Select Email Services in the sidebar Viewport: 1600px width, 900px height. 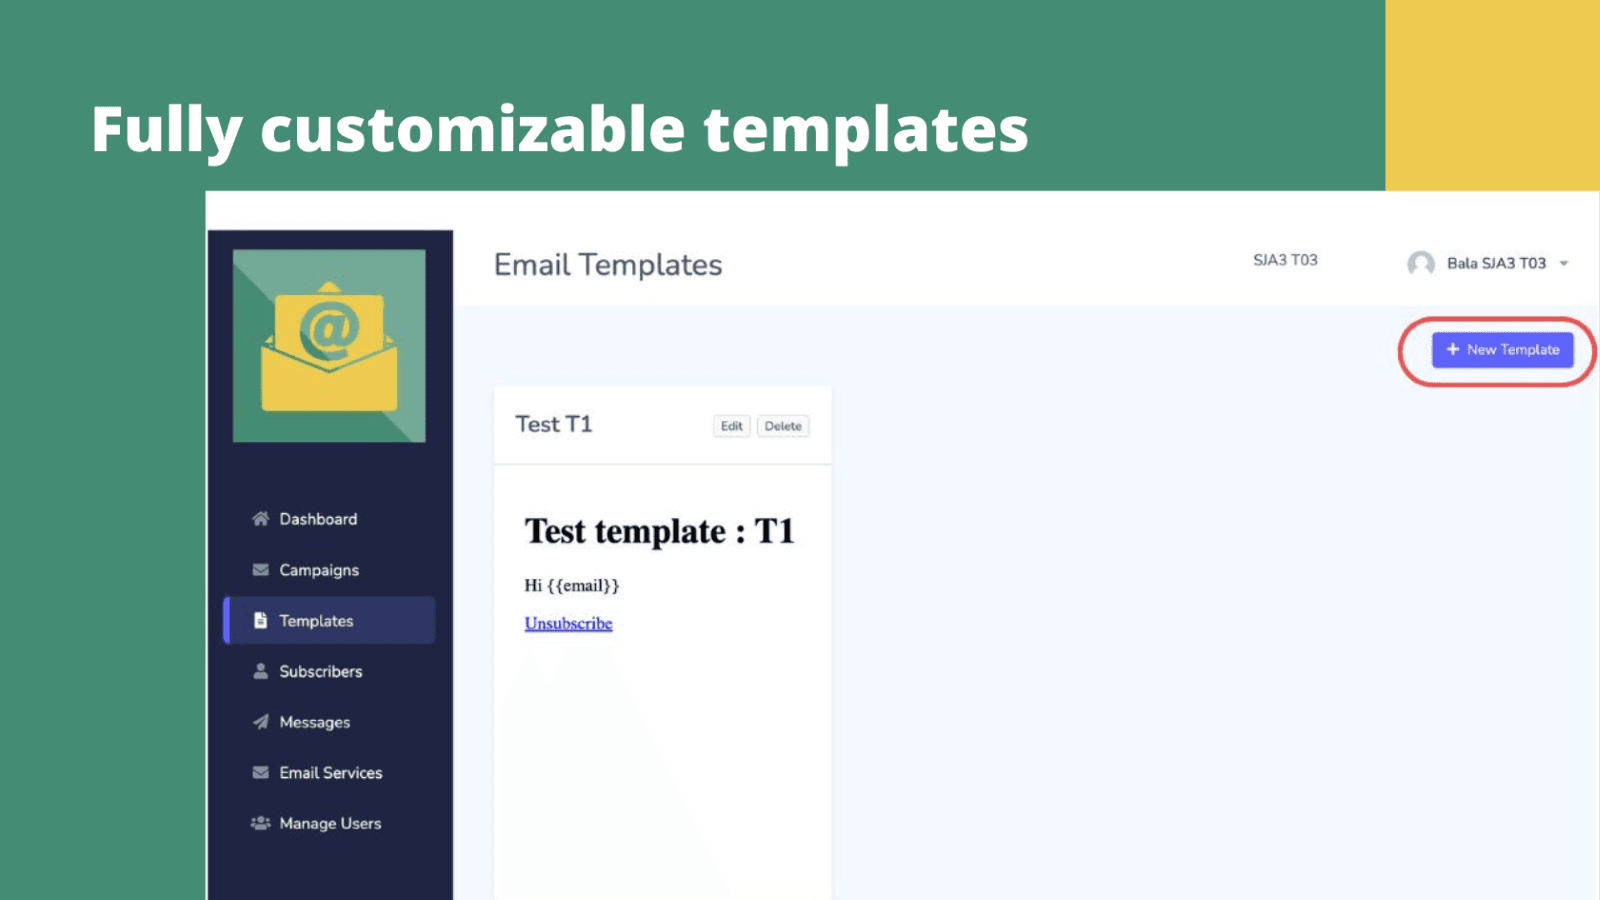(330, 773)
